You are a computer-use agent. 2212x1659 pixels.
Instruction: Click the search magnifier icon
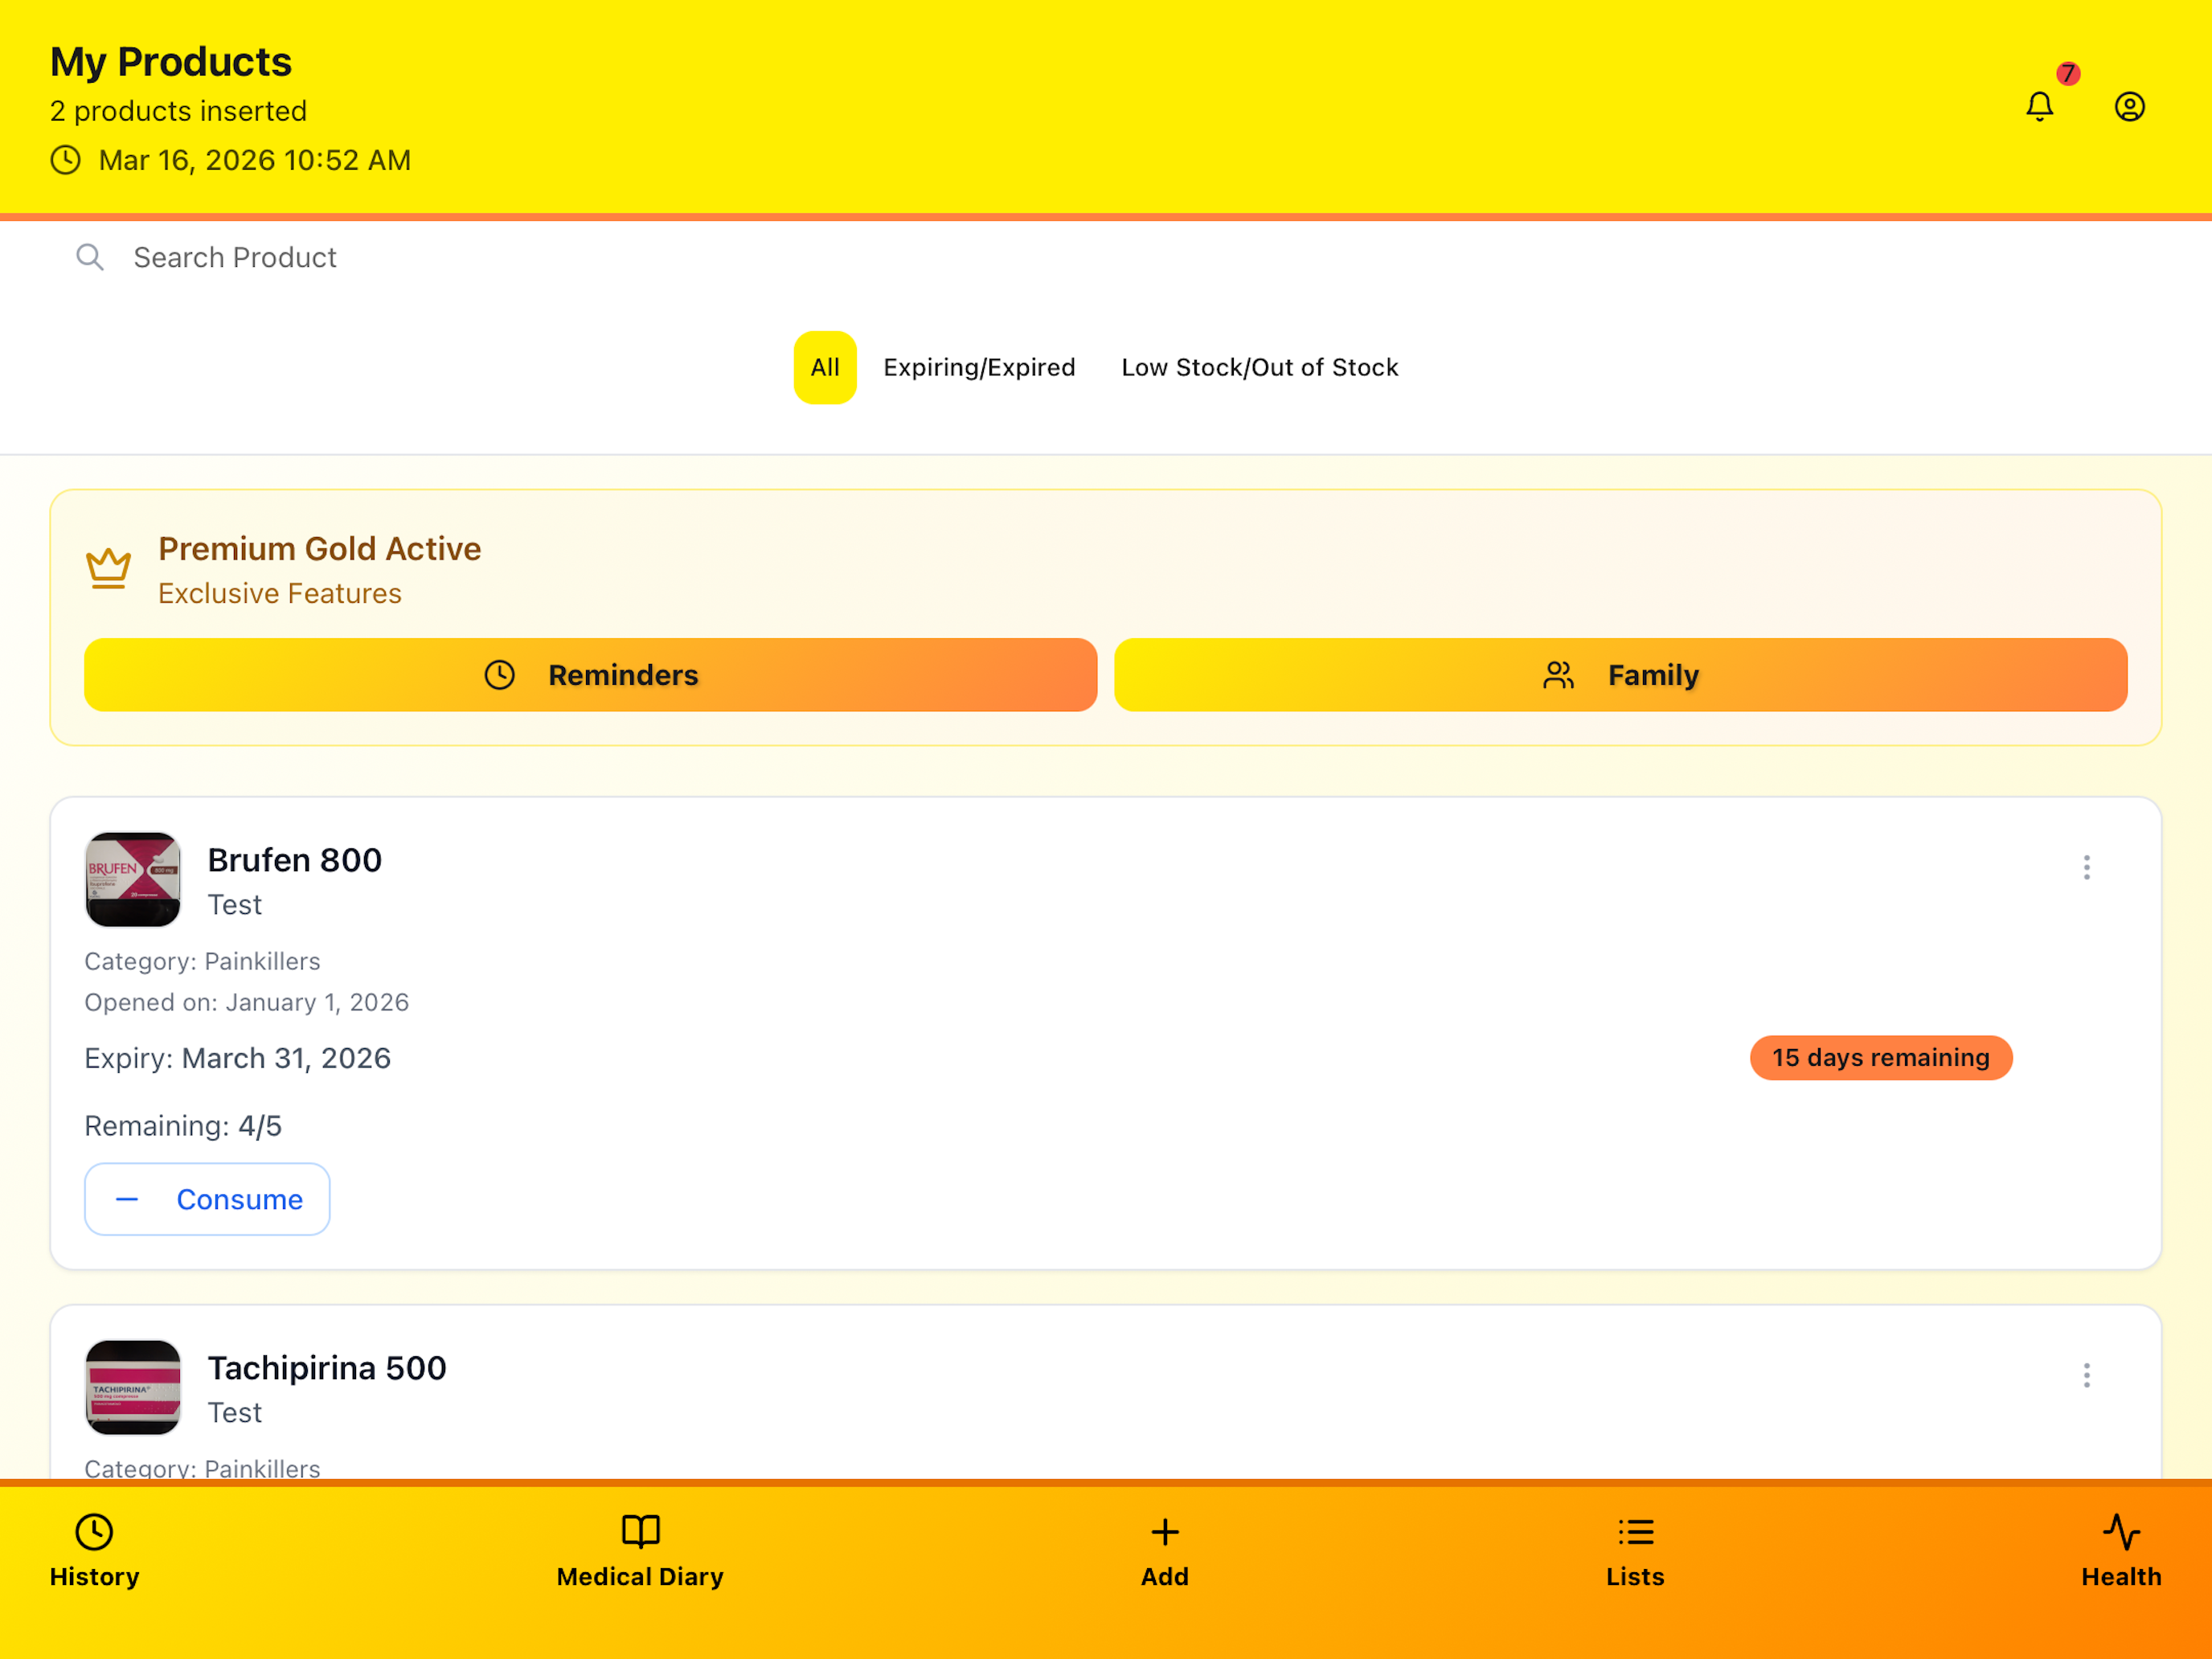tap(90, 257)
